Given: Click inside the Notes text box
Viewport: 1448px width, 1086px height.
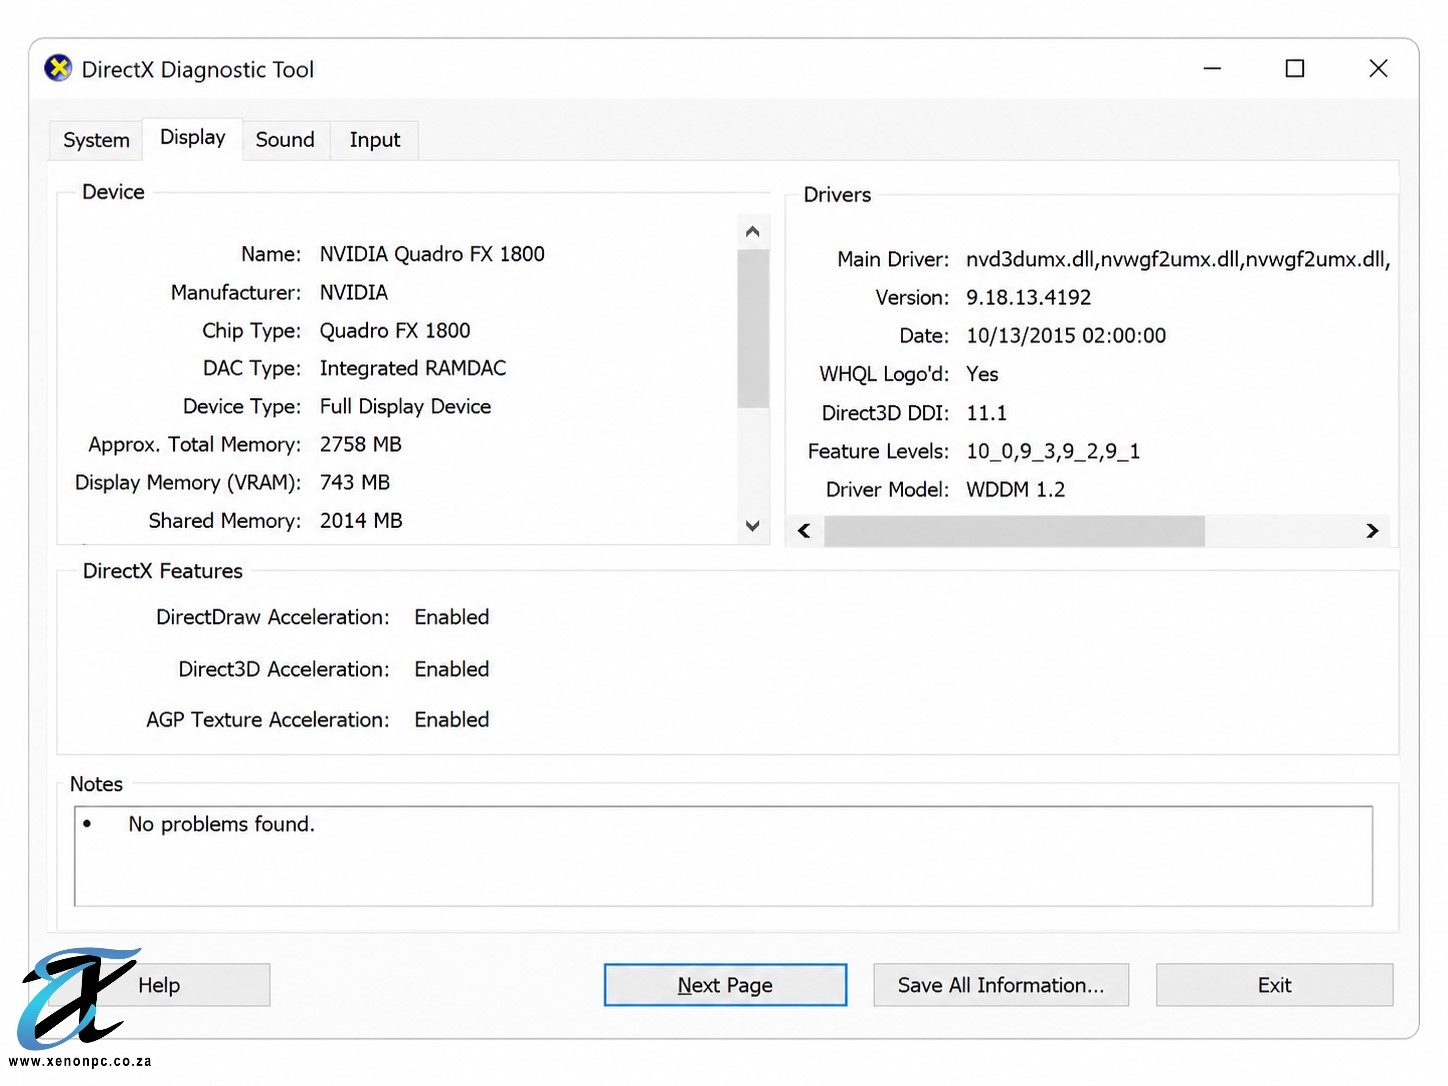Looking at the screenshot, I should [x=723, y=856].
